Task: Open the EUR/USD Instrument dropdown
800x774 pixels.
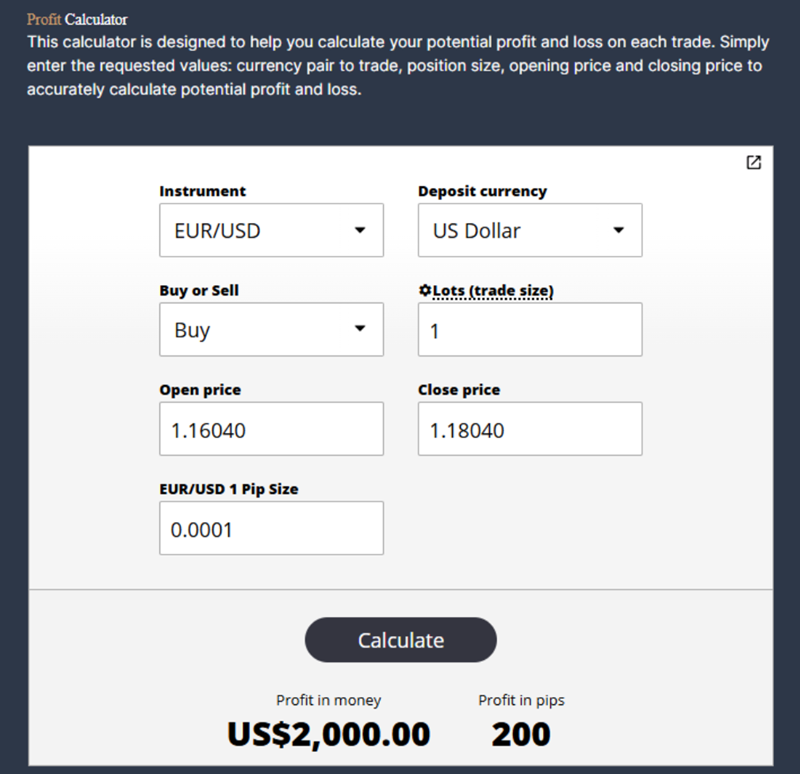Action: pos(270,230)
